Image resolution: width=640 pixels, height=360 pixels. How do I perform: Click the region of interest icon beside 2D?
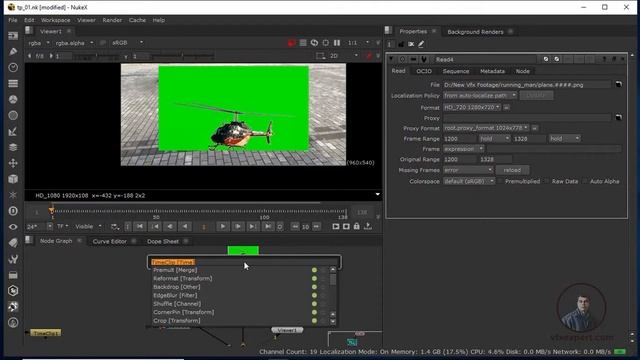(x=321, y=56)
